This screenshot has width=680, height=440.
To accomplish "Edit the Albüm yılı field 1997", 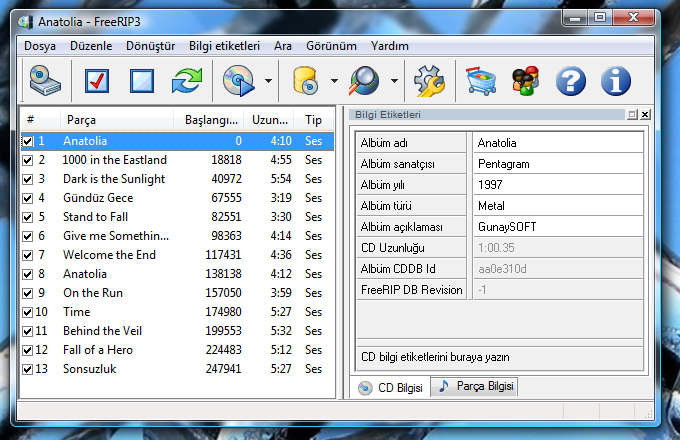I will [x=558, y=185].
